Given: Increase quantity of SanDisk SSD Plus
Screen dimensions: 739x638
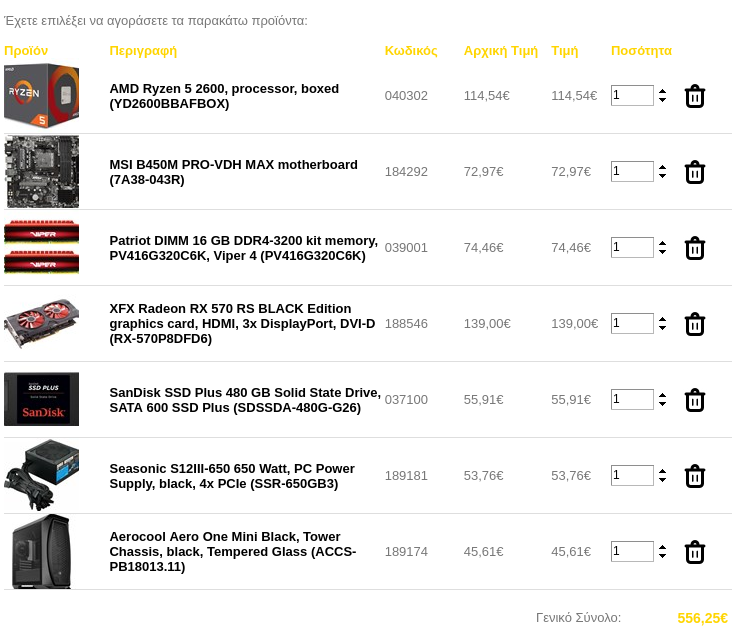Looking at the screenshot, I should pyautogui.click(x=662, y=395).
